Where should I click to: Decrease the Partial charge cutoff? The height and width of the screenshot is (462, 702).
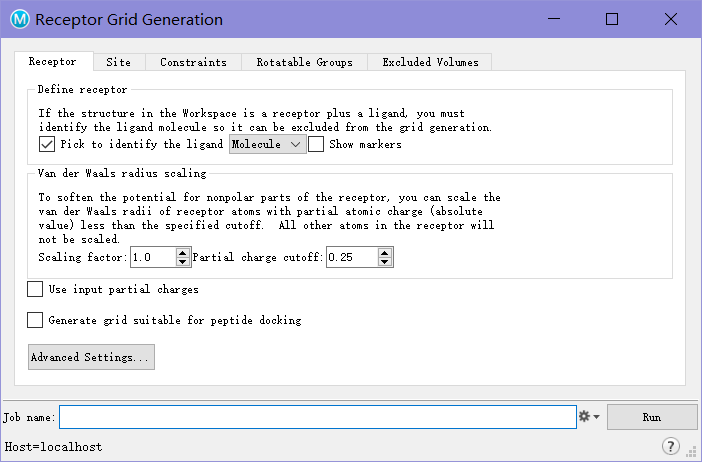click(x=385, y=261)
